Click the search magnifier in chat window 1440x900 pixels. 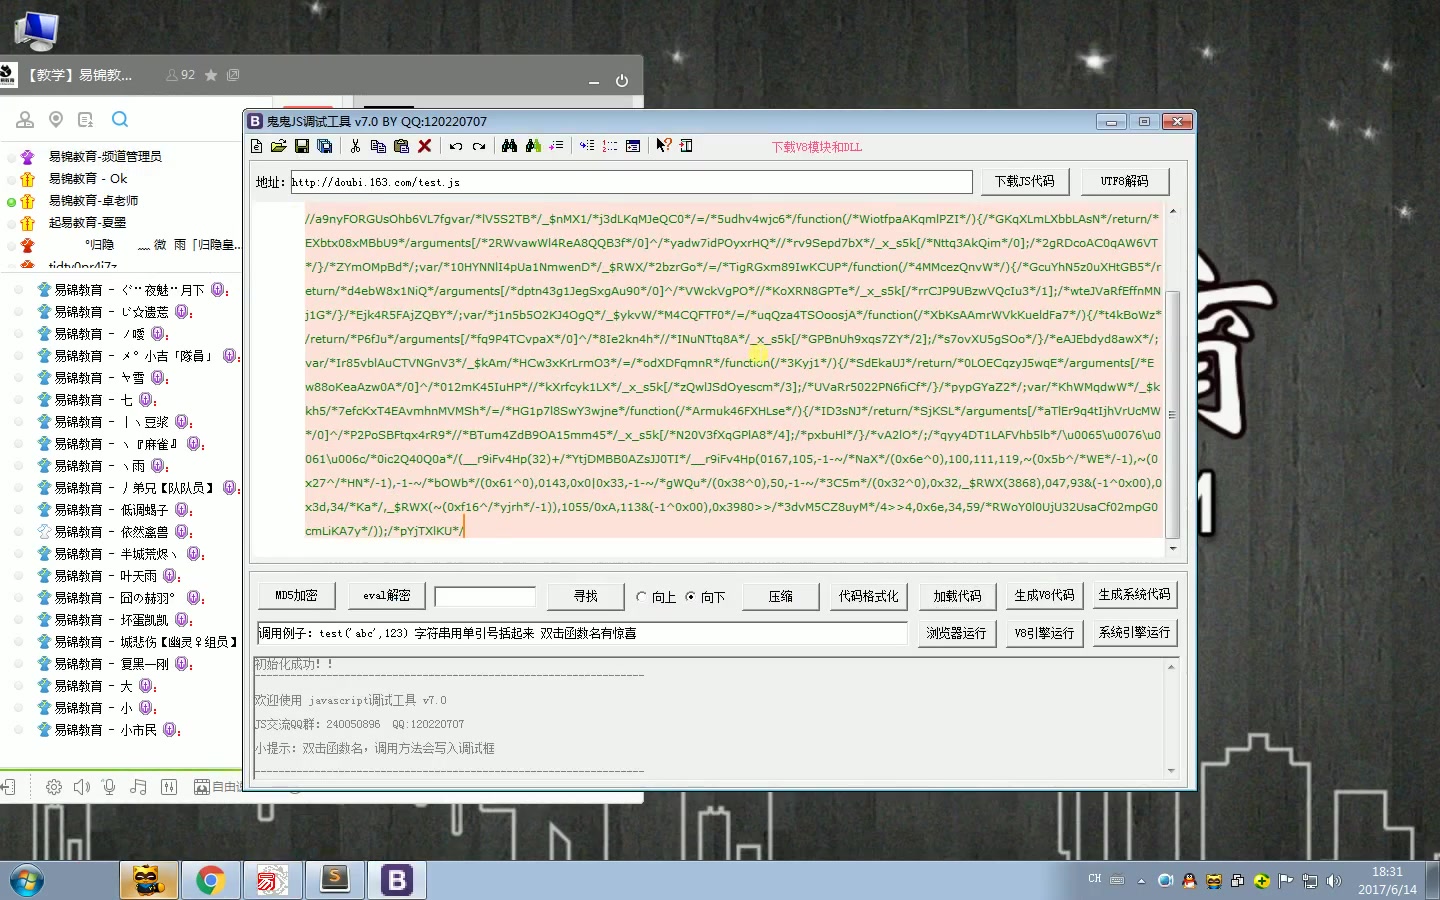click(x=120, y=119)
